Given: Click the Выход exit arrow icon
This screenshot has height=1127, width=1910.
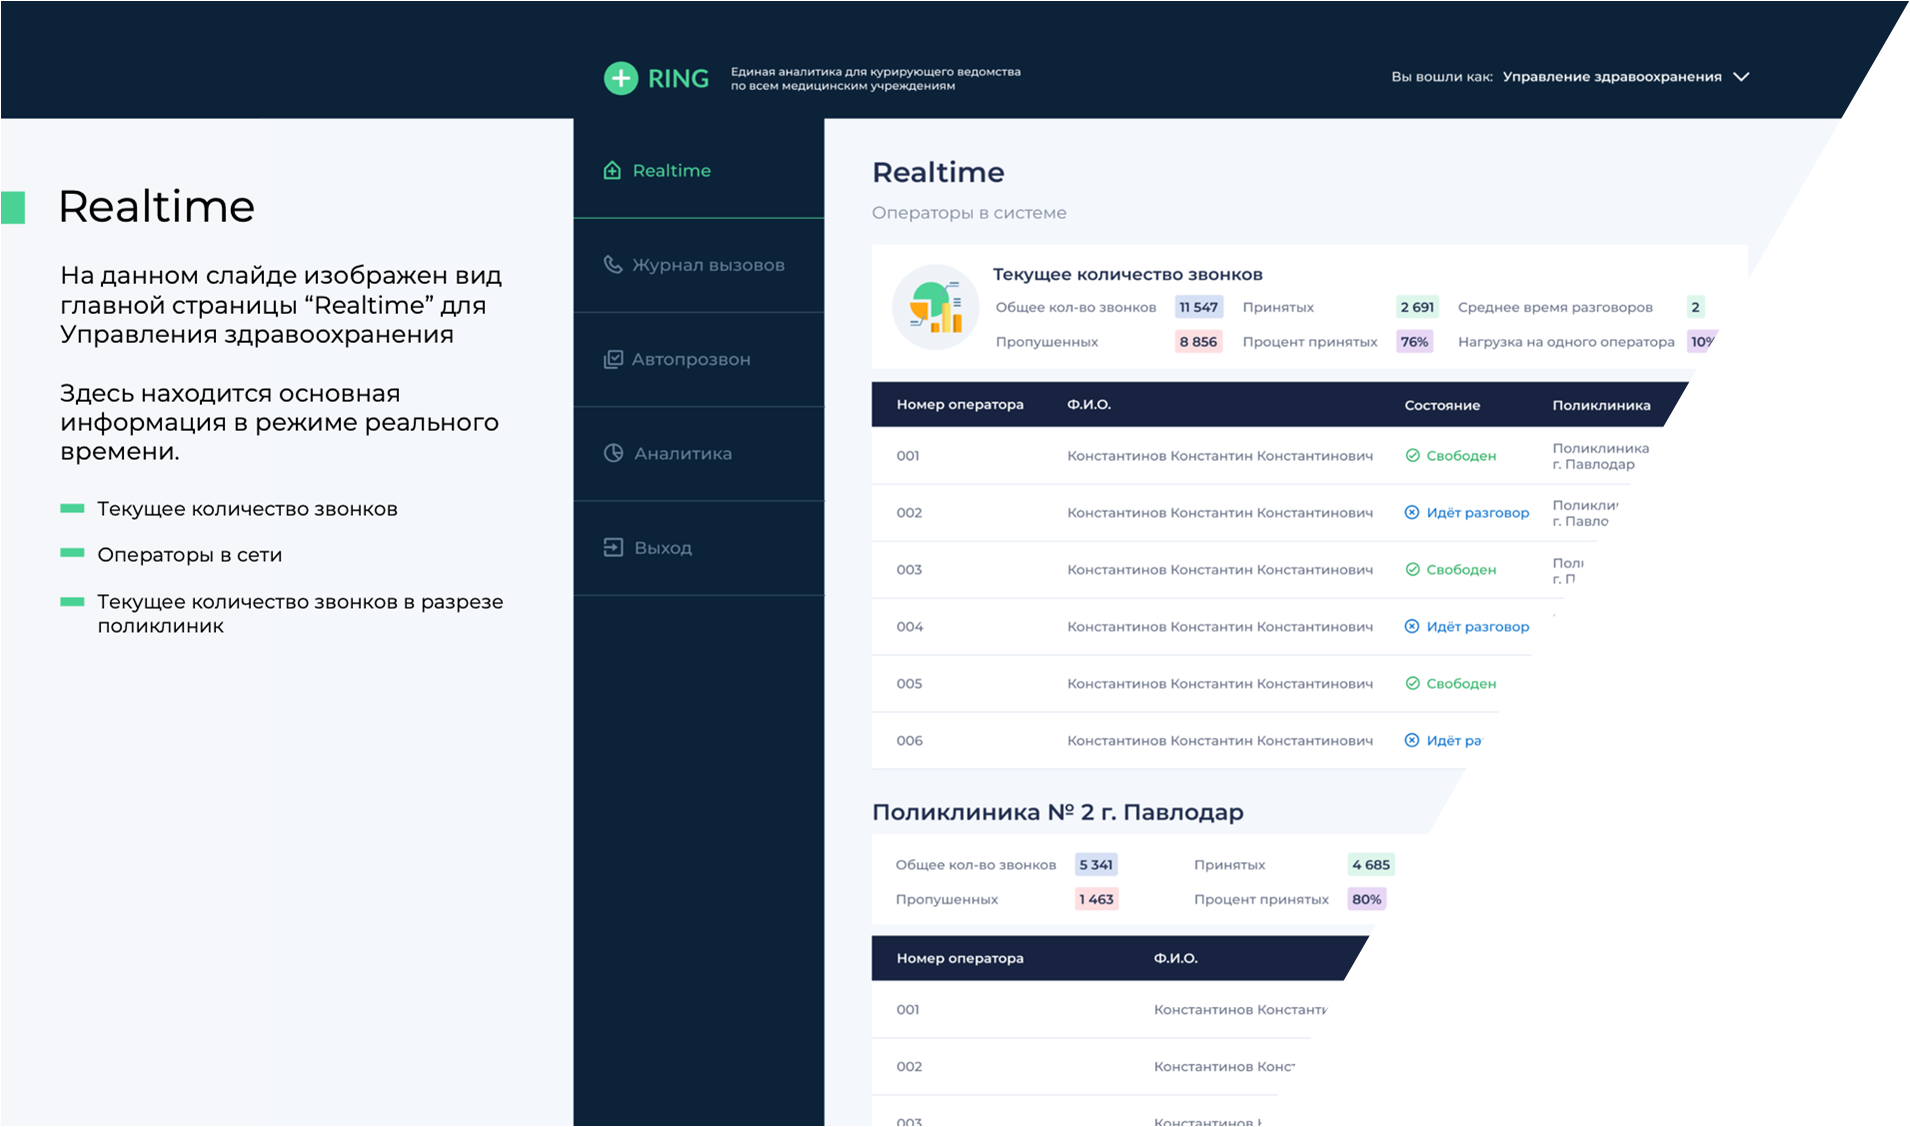Looking at the screenshot, I should 613,547.
